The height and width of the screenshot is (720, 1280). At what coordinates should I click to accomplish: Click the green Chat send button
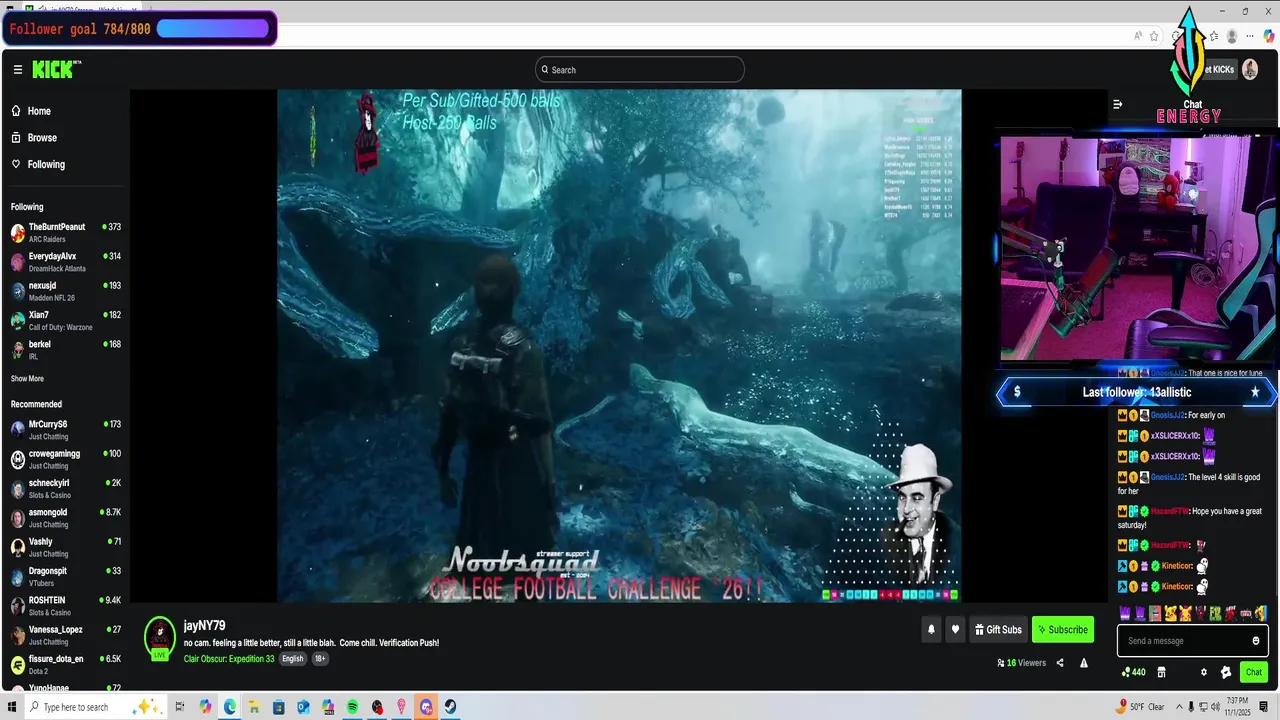pos(1253,672)
